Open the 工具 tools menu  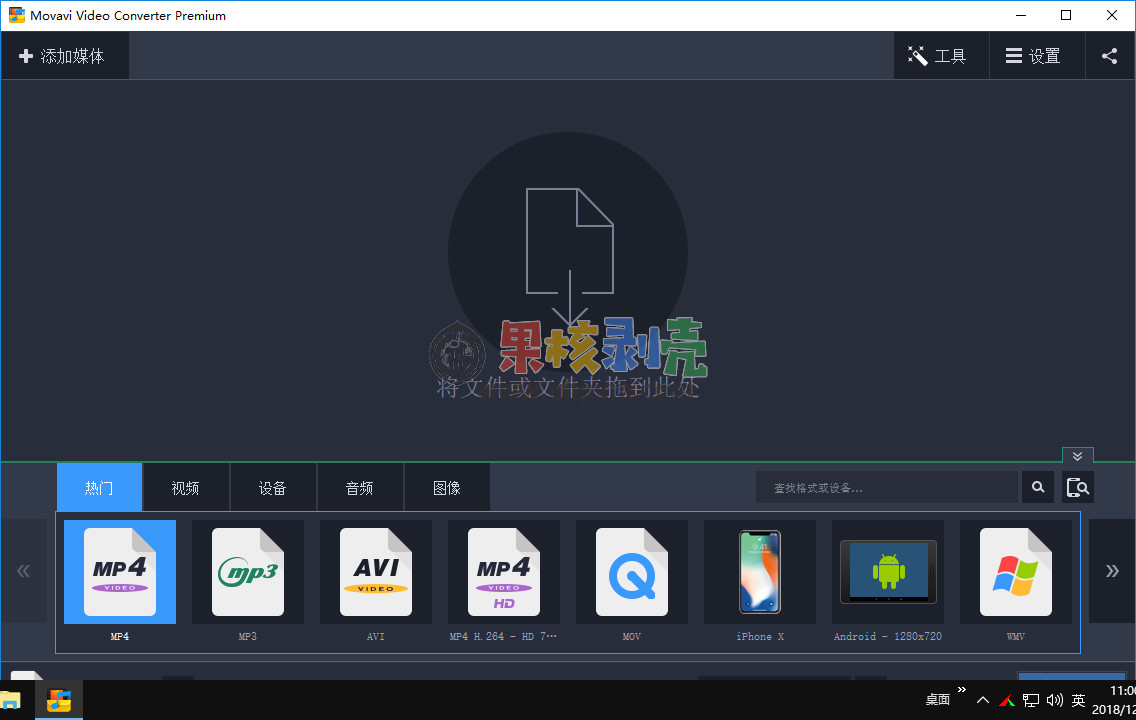pos(941,56)
